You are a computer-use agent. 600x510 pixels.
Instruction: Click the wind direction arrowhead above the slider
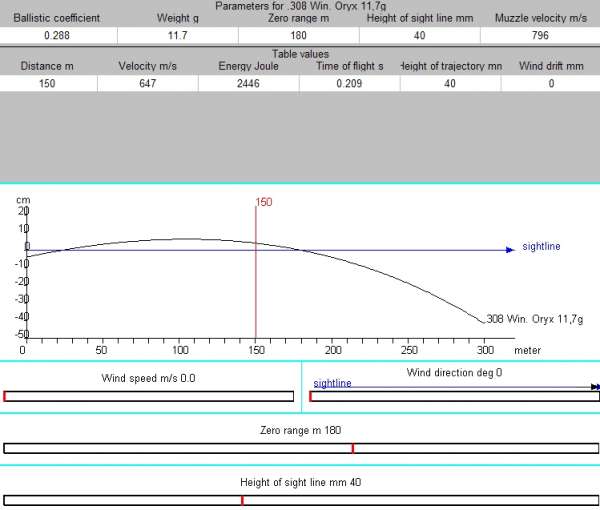[595, 386]
